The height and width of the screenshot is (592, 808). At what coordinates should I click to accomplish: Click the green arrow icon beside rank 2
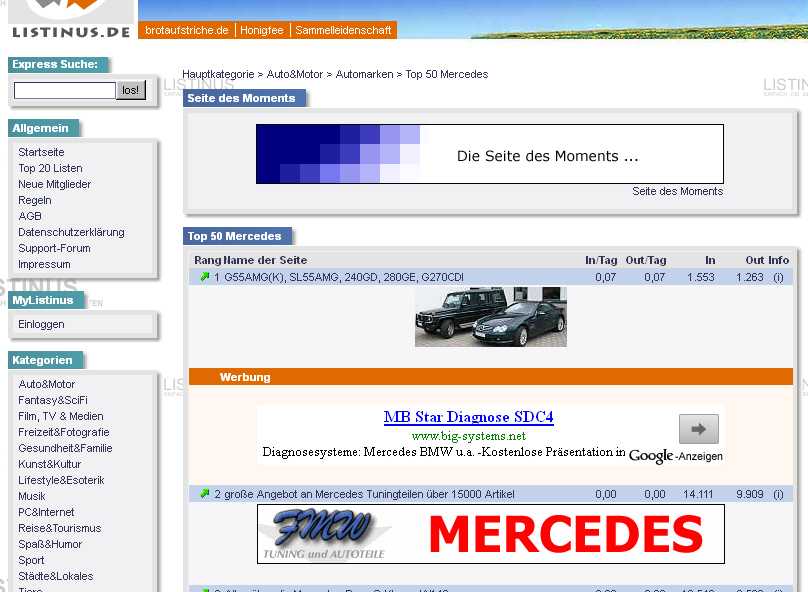pos(205,494)
